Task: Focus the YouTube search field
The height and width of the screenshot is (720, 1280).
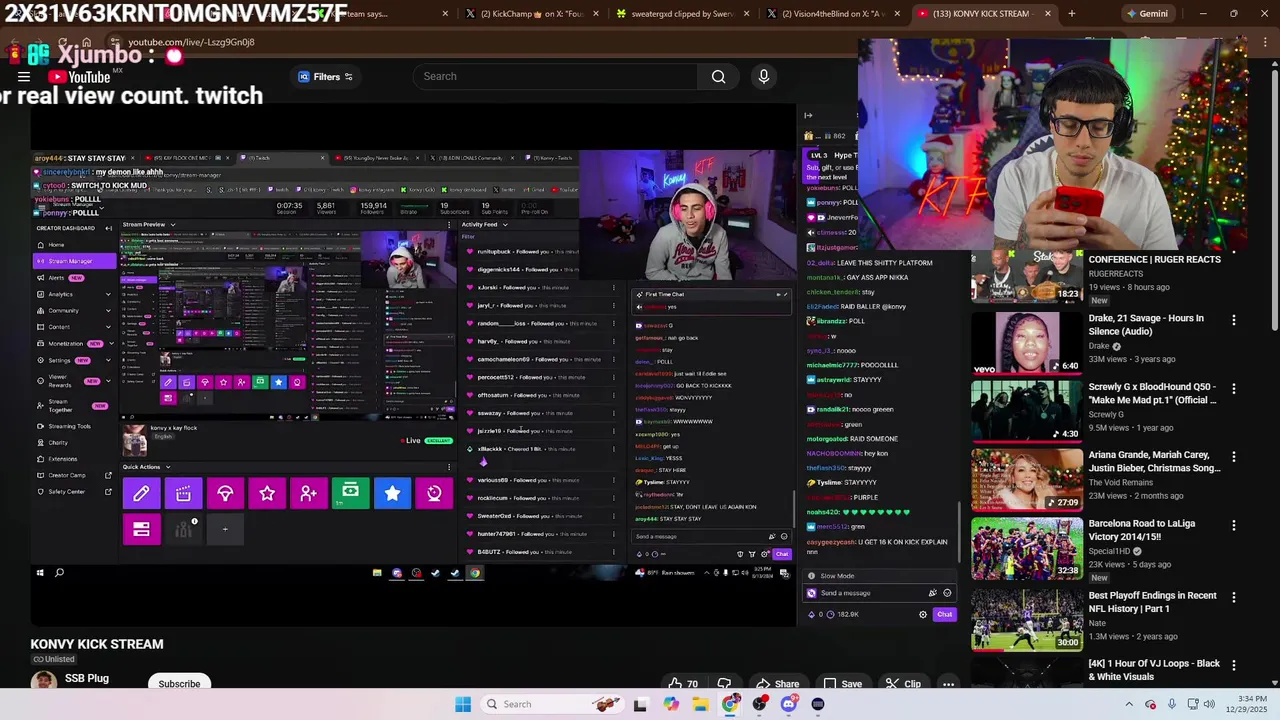Action: [x=555, y=77]
